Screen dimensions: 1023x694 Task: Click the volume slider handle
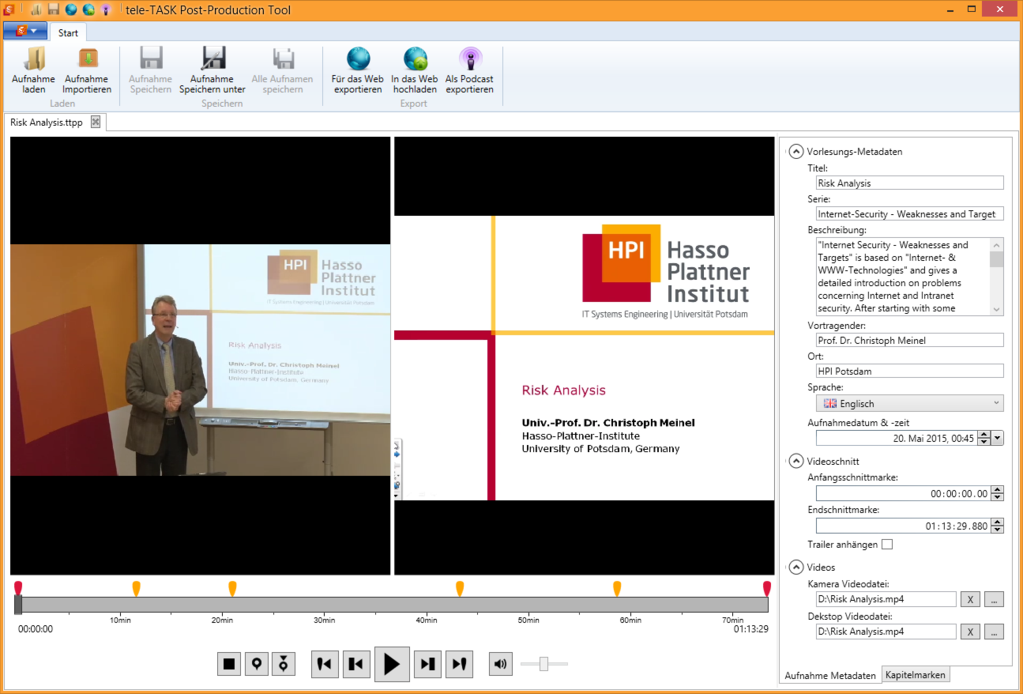[x=543, y=663]
